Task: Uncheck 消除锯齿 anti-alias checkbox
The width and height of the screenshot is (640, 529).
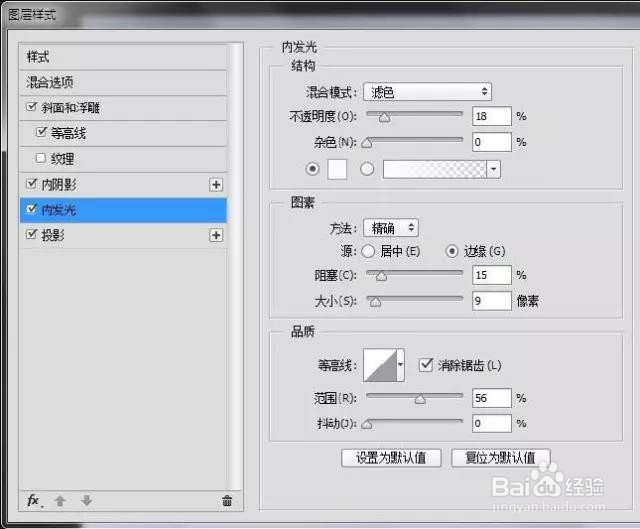Action: pyautogui.click(x=426, y=365)
